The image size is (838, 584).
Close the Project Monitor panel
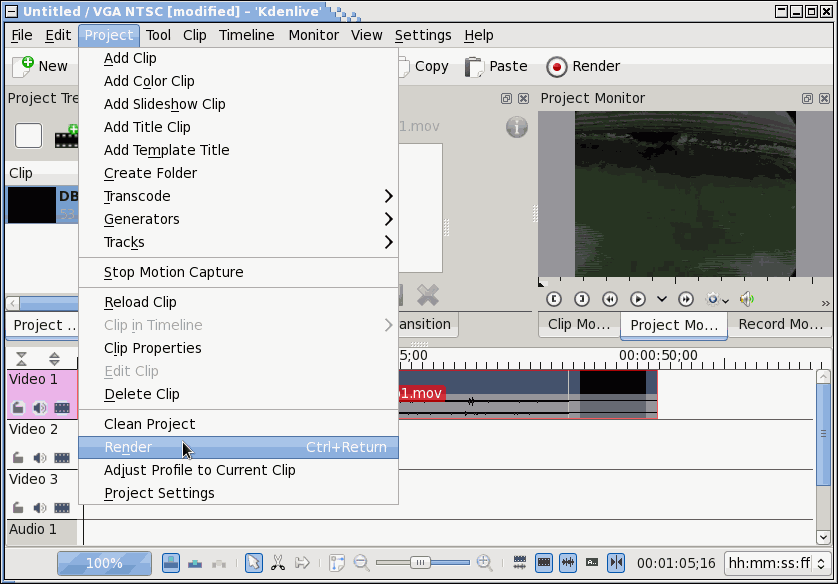824,98
